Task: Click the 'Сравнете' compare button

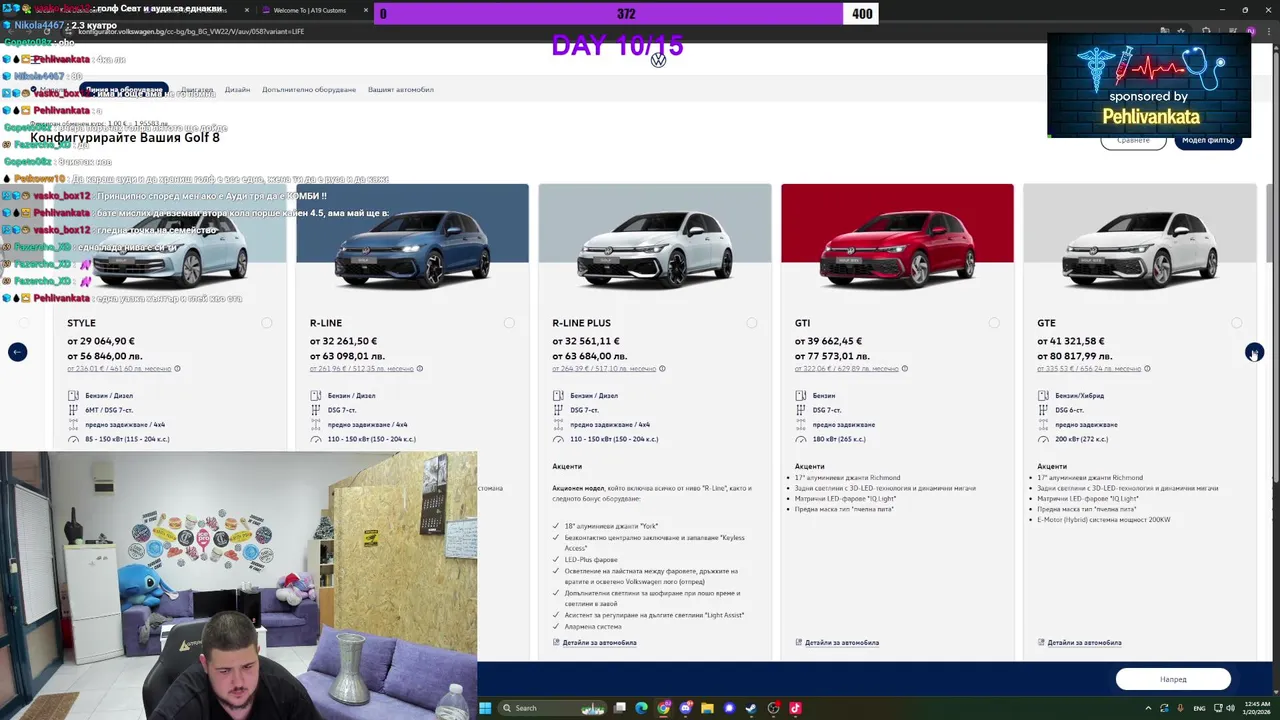Action: [x=1133, y=141]
